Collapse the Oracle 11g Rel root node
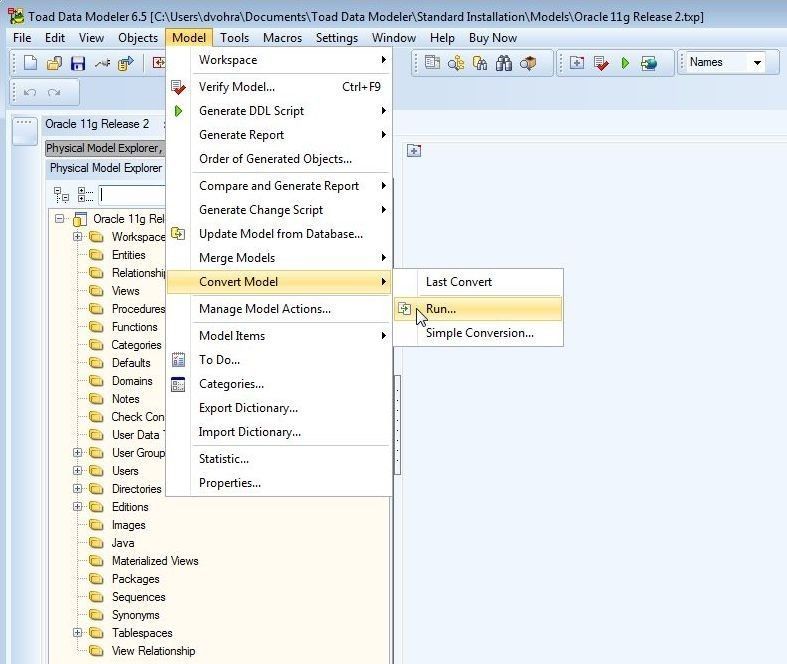Screen dimensions: 787x664 click(x=60, y=219)
